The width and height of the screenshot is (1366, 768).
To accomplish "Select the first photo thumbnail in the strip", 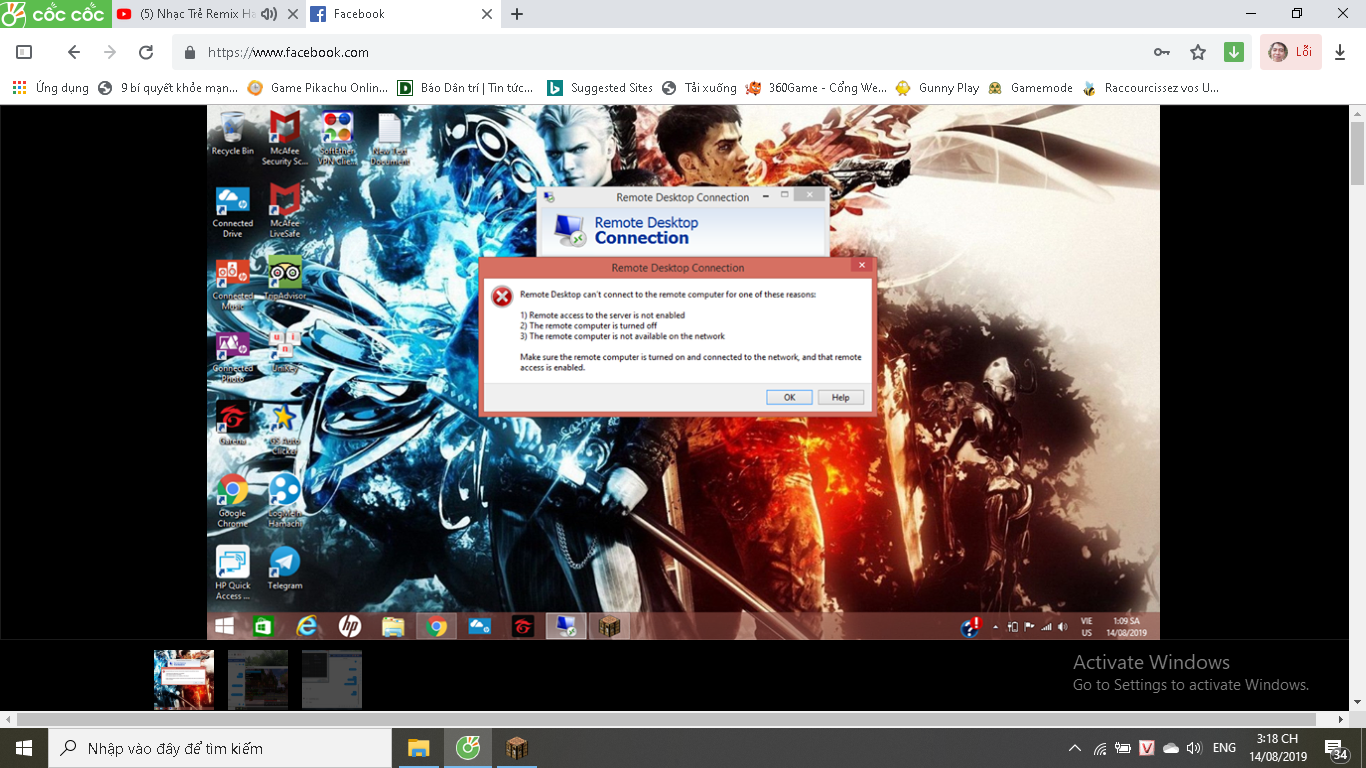I will tap(184, 680).
